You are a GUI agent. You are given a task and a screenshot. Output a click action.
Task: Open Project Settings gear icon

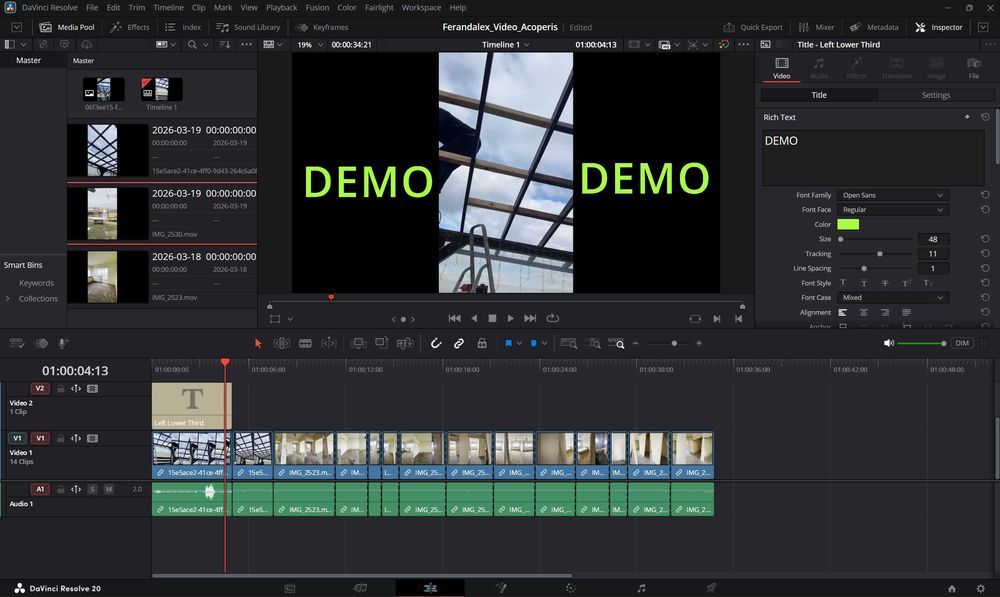(x=980, y=588)
